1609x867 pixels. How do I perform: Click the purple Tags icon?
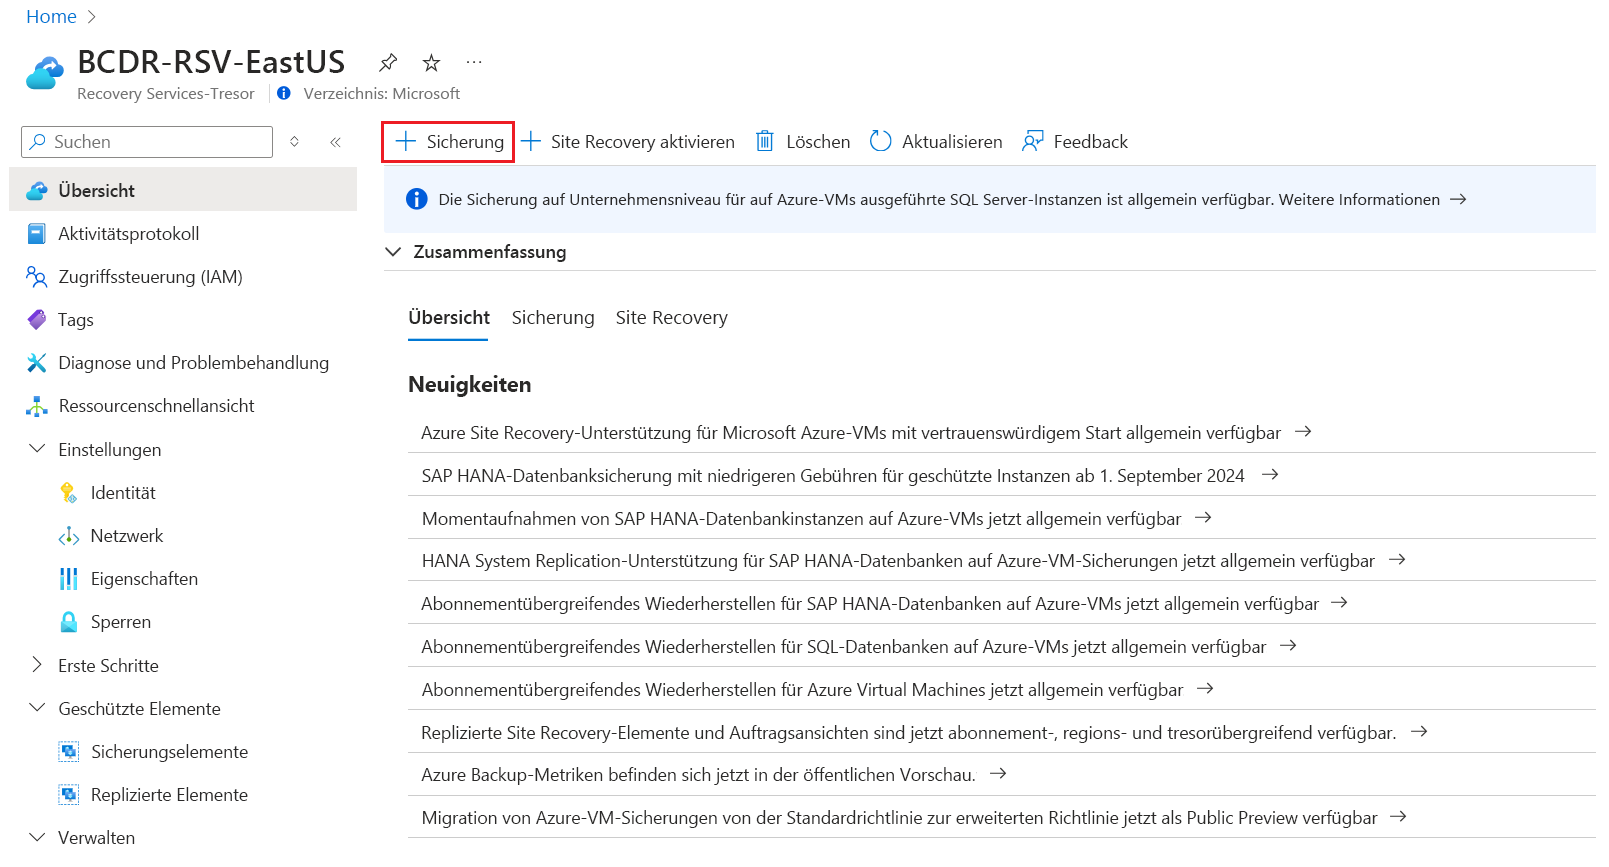click(x=36, y=320)
